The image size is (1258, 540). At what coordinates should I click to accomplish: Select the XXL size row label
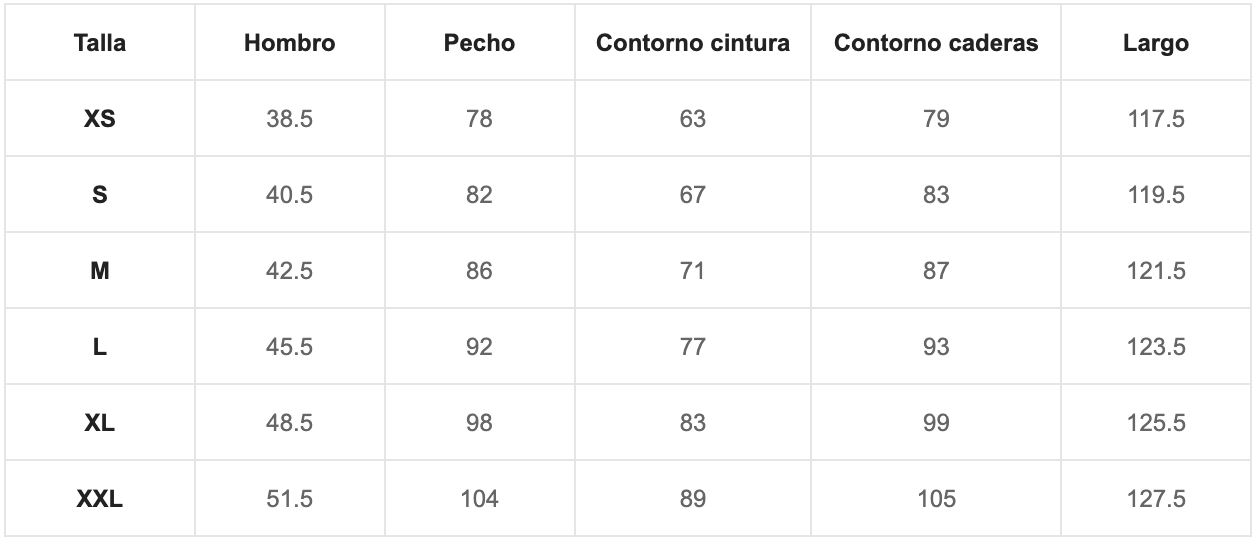point(100,499)
